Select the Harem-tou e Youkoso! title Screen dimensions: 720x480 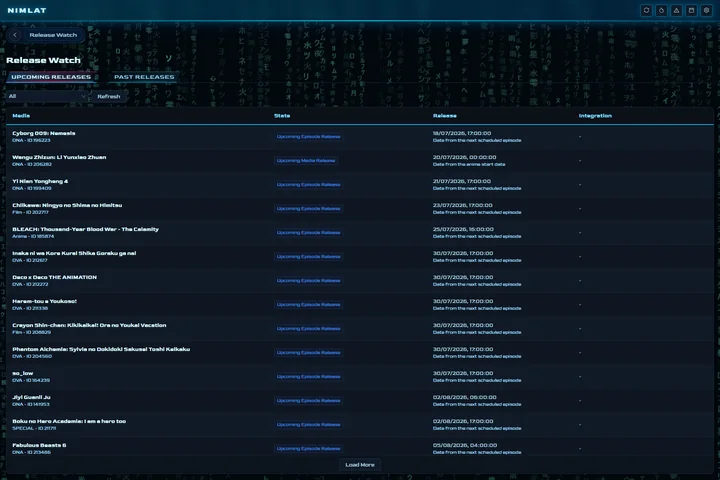point(45,301)
